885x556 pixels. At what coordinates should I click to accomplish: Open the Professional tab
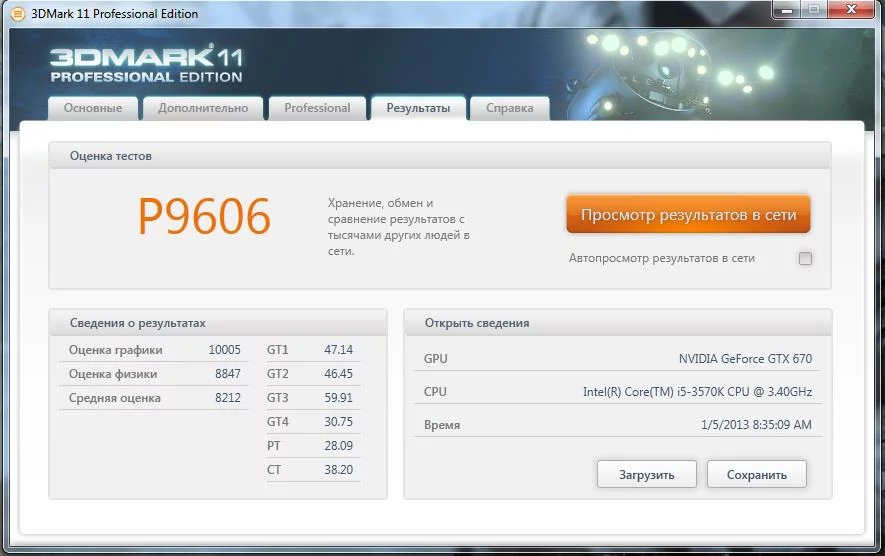click(317, 108)
